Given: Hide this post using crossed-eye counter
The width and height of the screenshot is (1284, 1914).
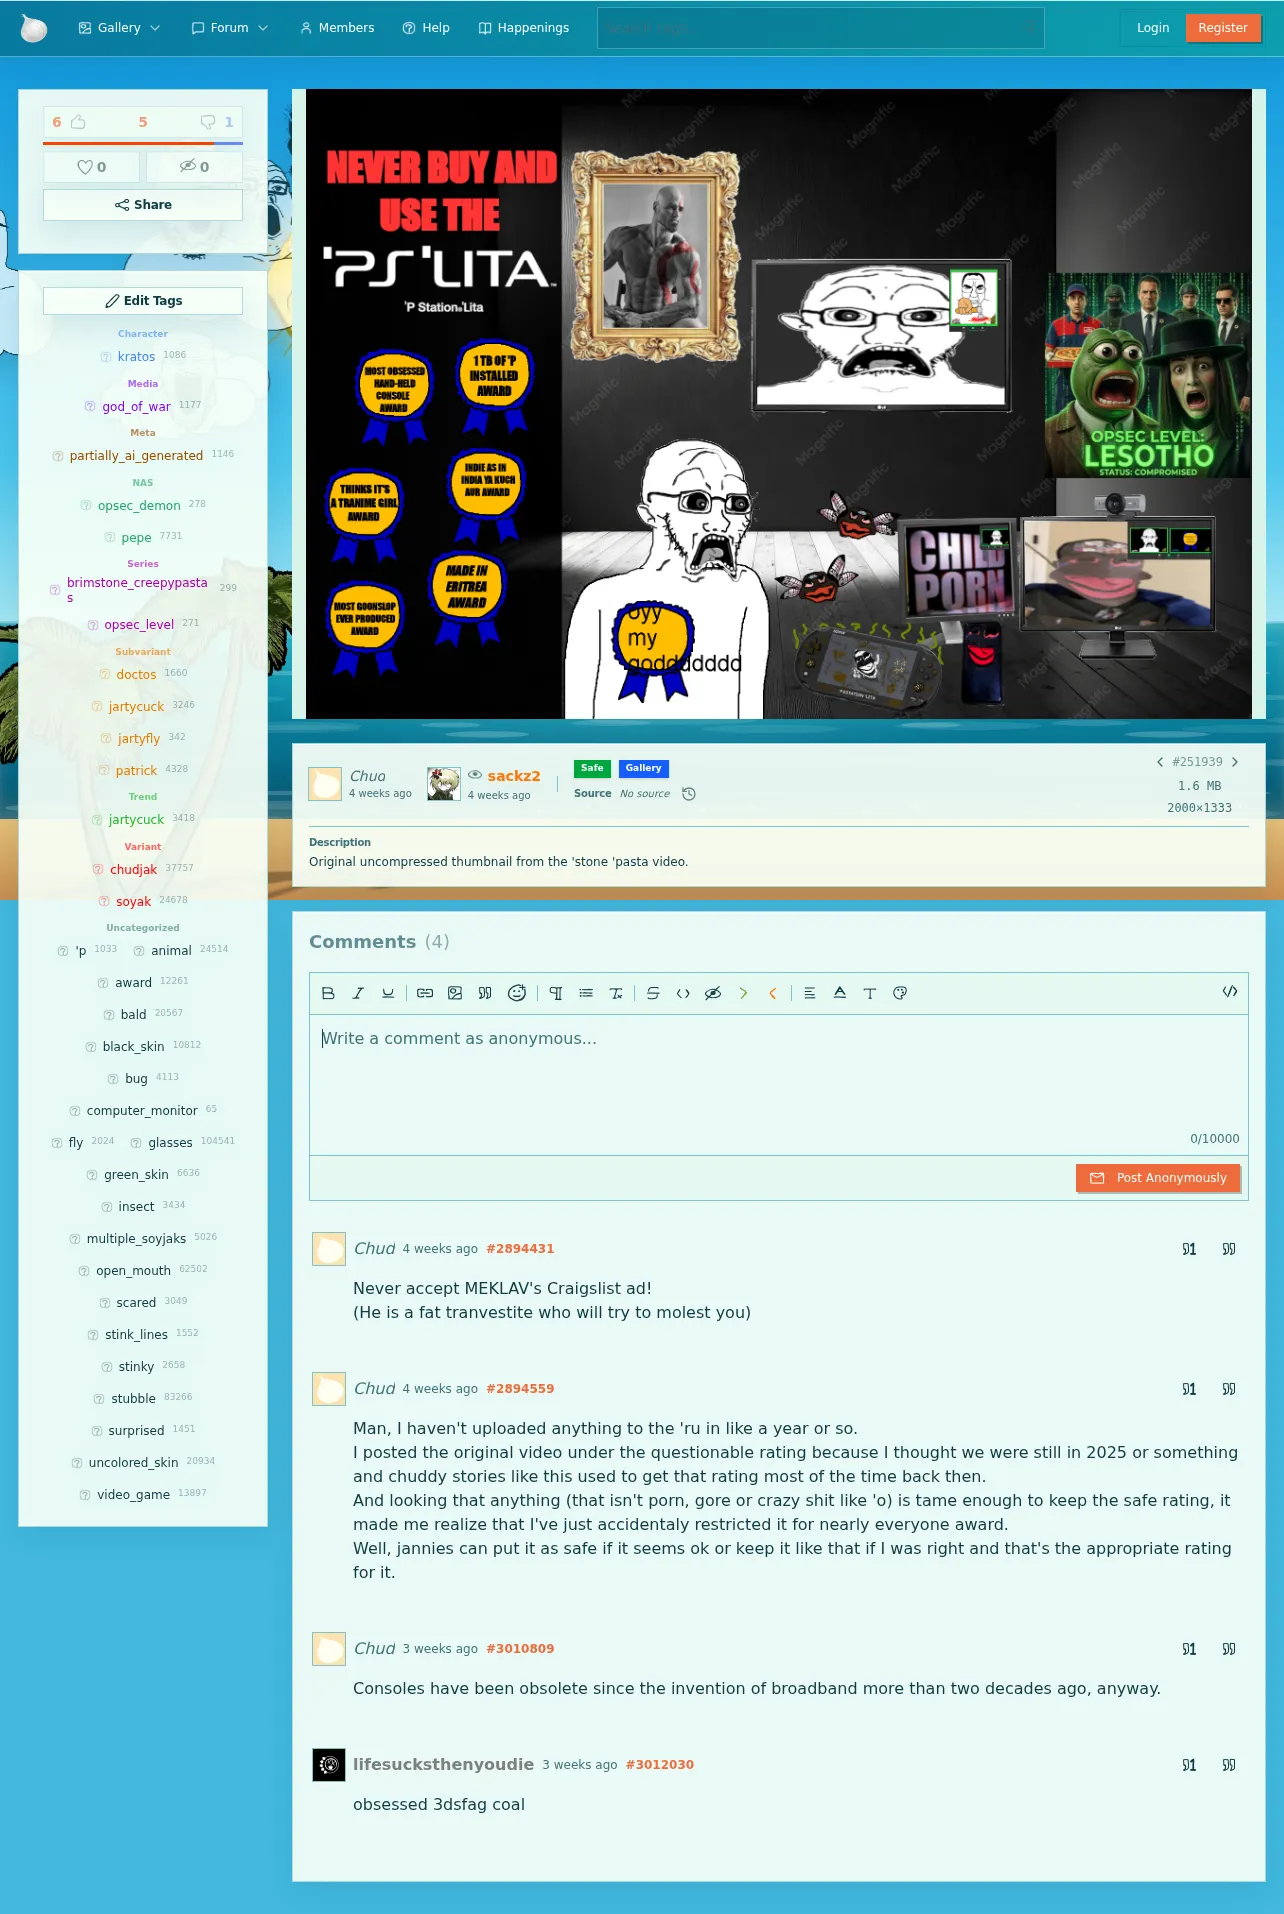Looking at the screenshot, I should pos(194,167).
